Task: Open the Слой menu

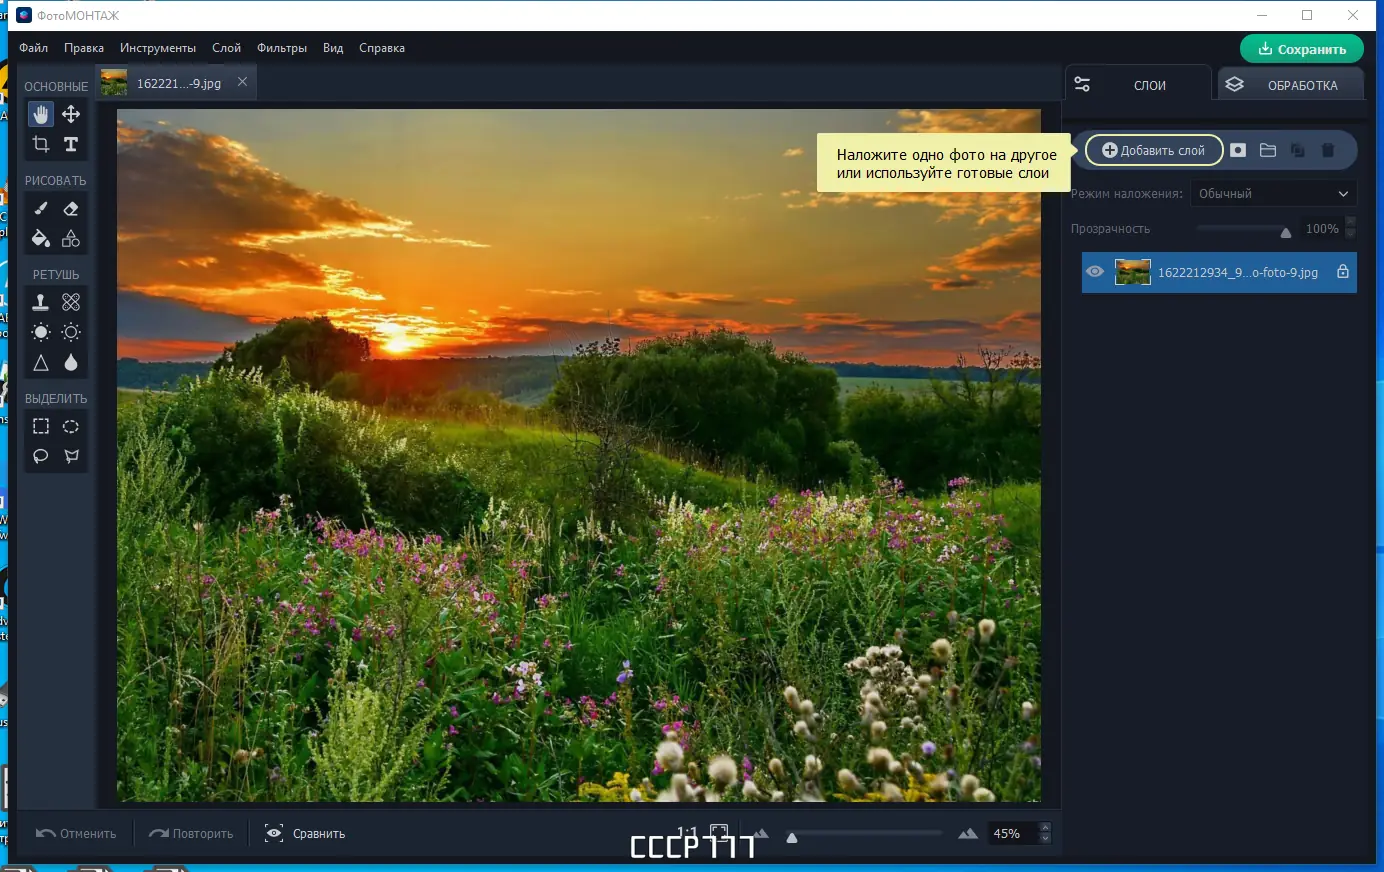Action: coord(226,48)
